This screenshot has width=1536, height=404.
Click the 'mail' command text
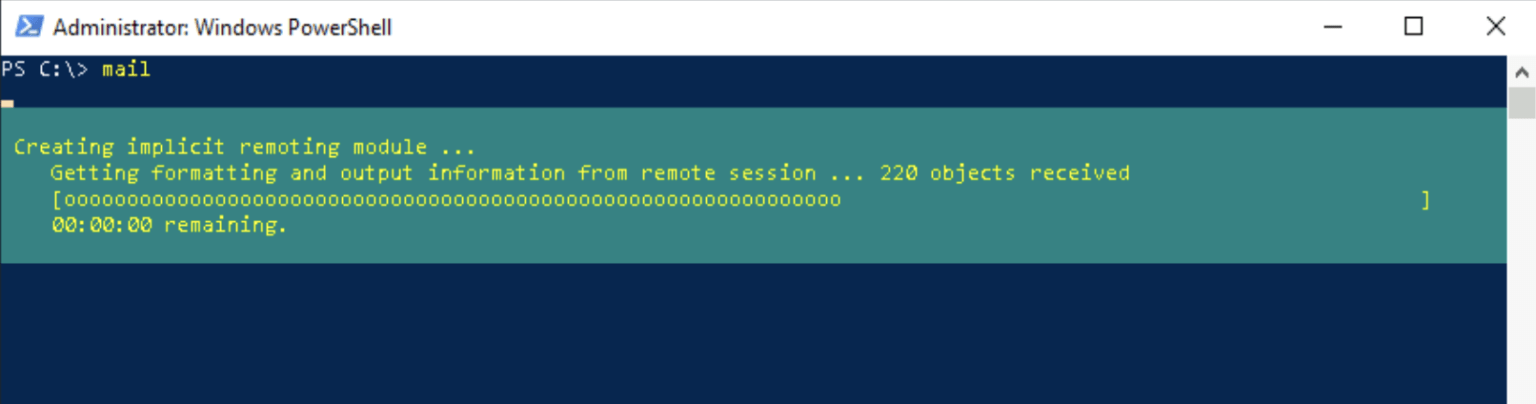126,69
